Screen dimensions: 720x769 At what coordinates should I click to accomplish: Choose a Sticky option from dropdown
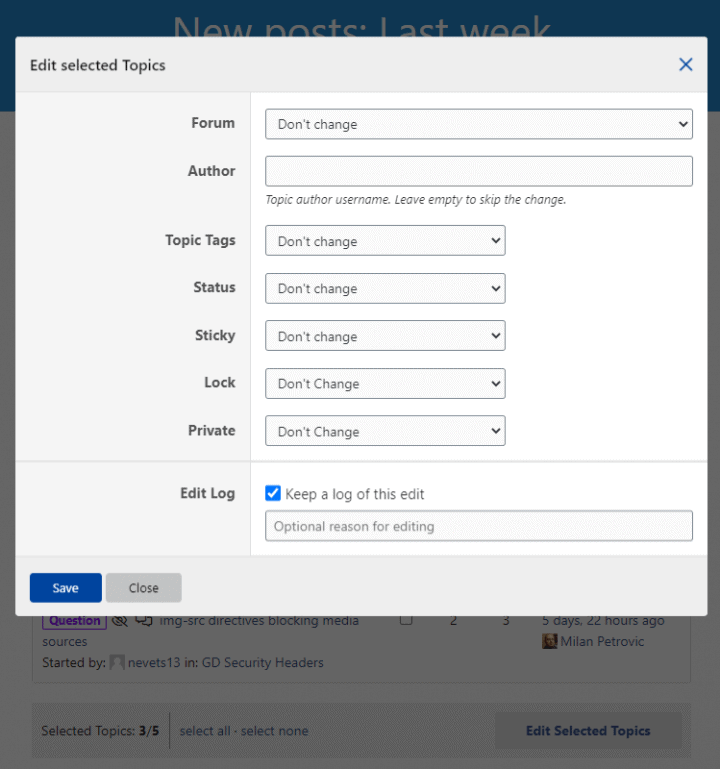[385, 335]
